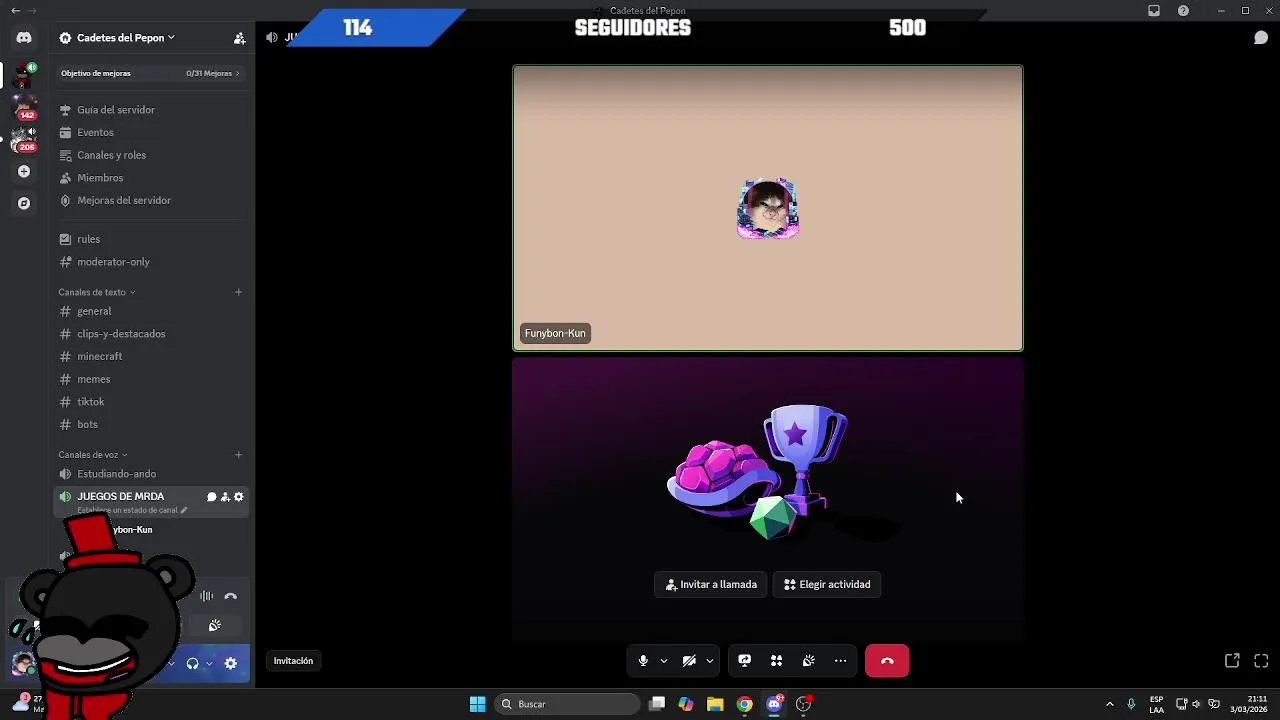Open noise suppression waveform icon
The image size is (1280, 720).
click(206, 596)
